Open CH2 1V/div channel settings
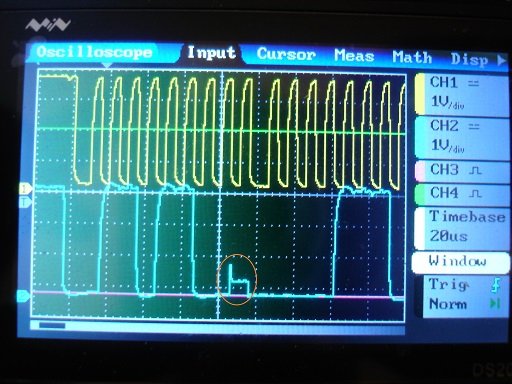Screen dimensions: 512x384 coord(462,137)
